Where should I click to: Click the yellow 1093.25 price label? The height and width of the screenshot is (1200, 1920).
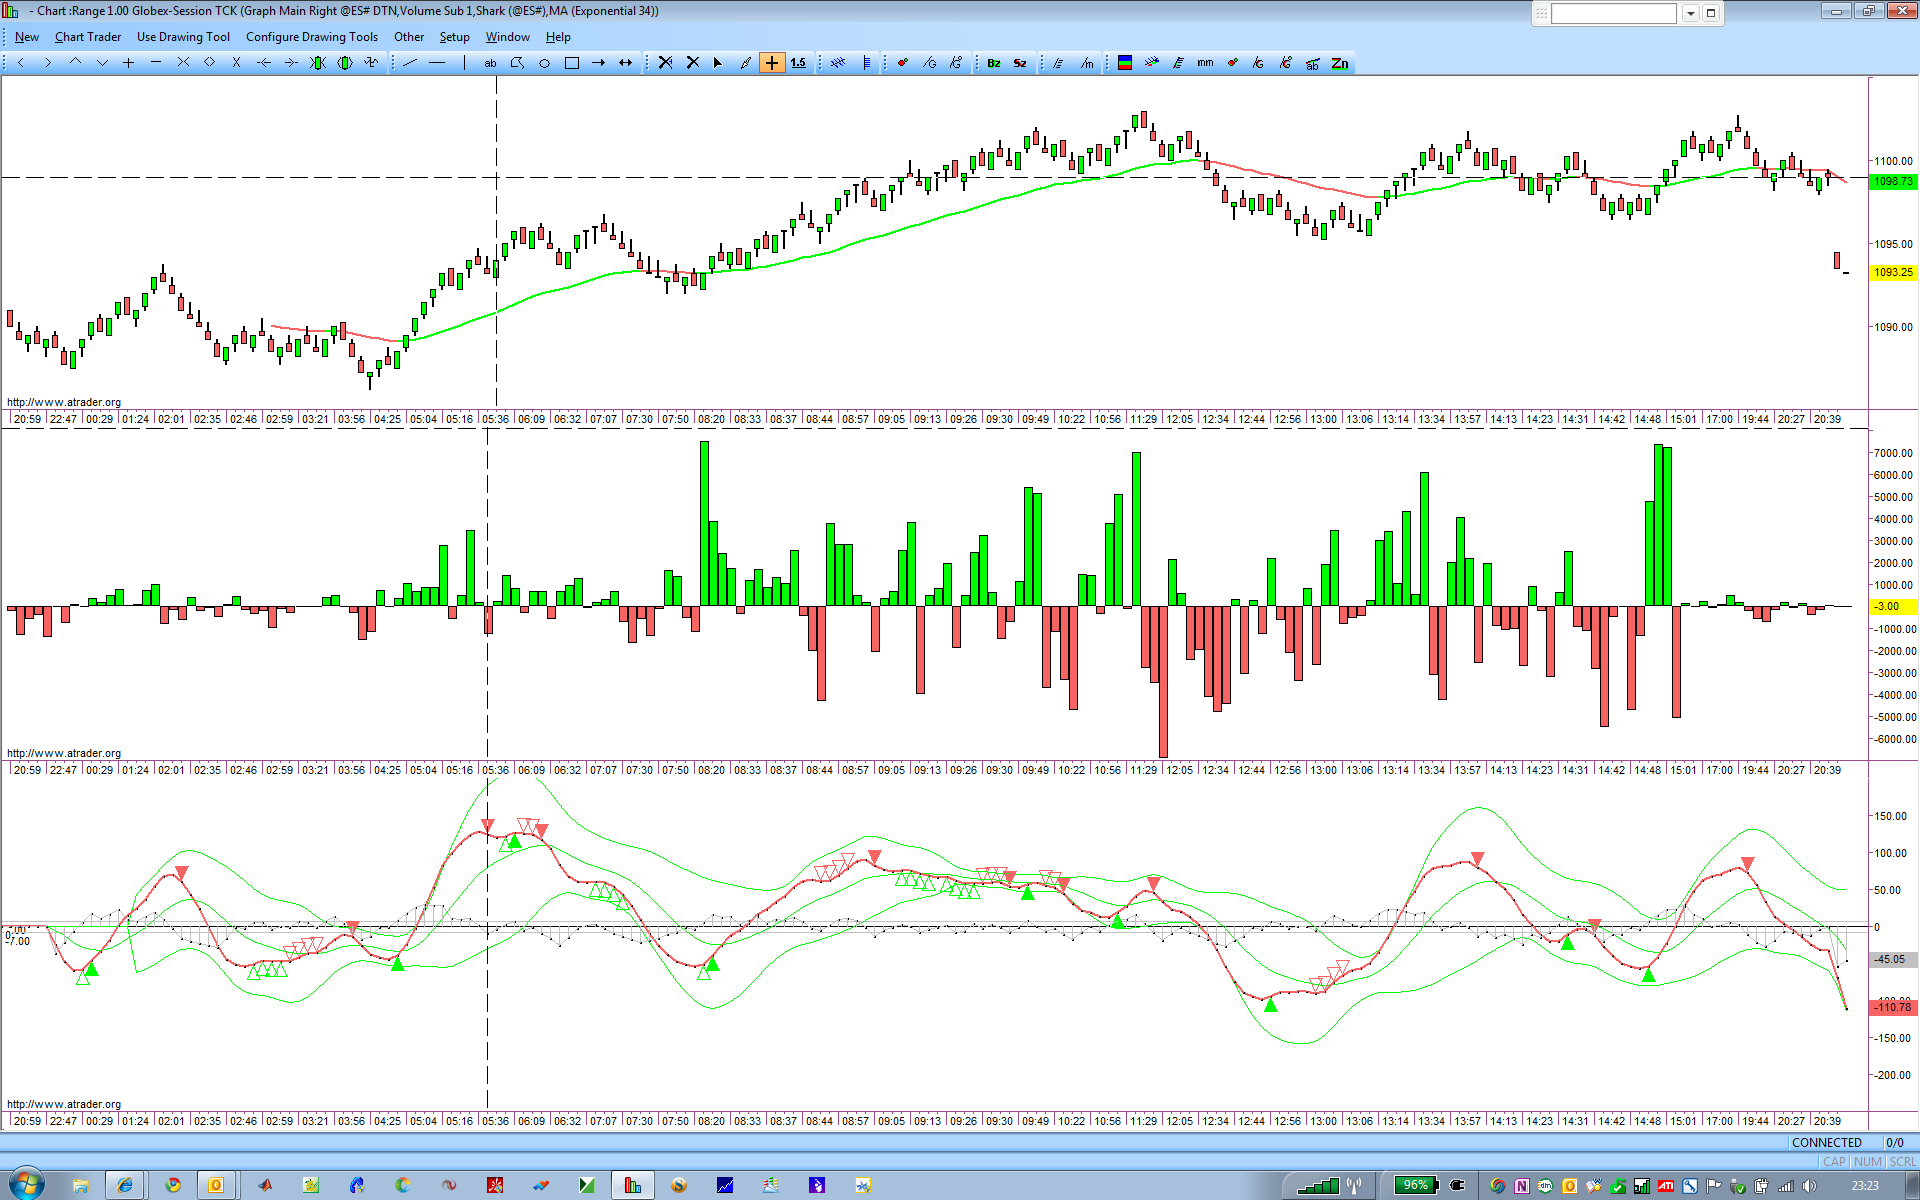pos(1893,272)
